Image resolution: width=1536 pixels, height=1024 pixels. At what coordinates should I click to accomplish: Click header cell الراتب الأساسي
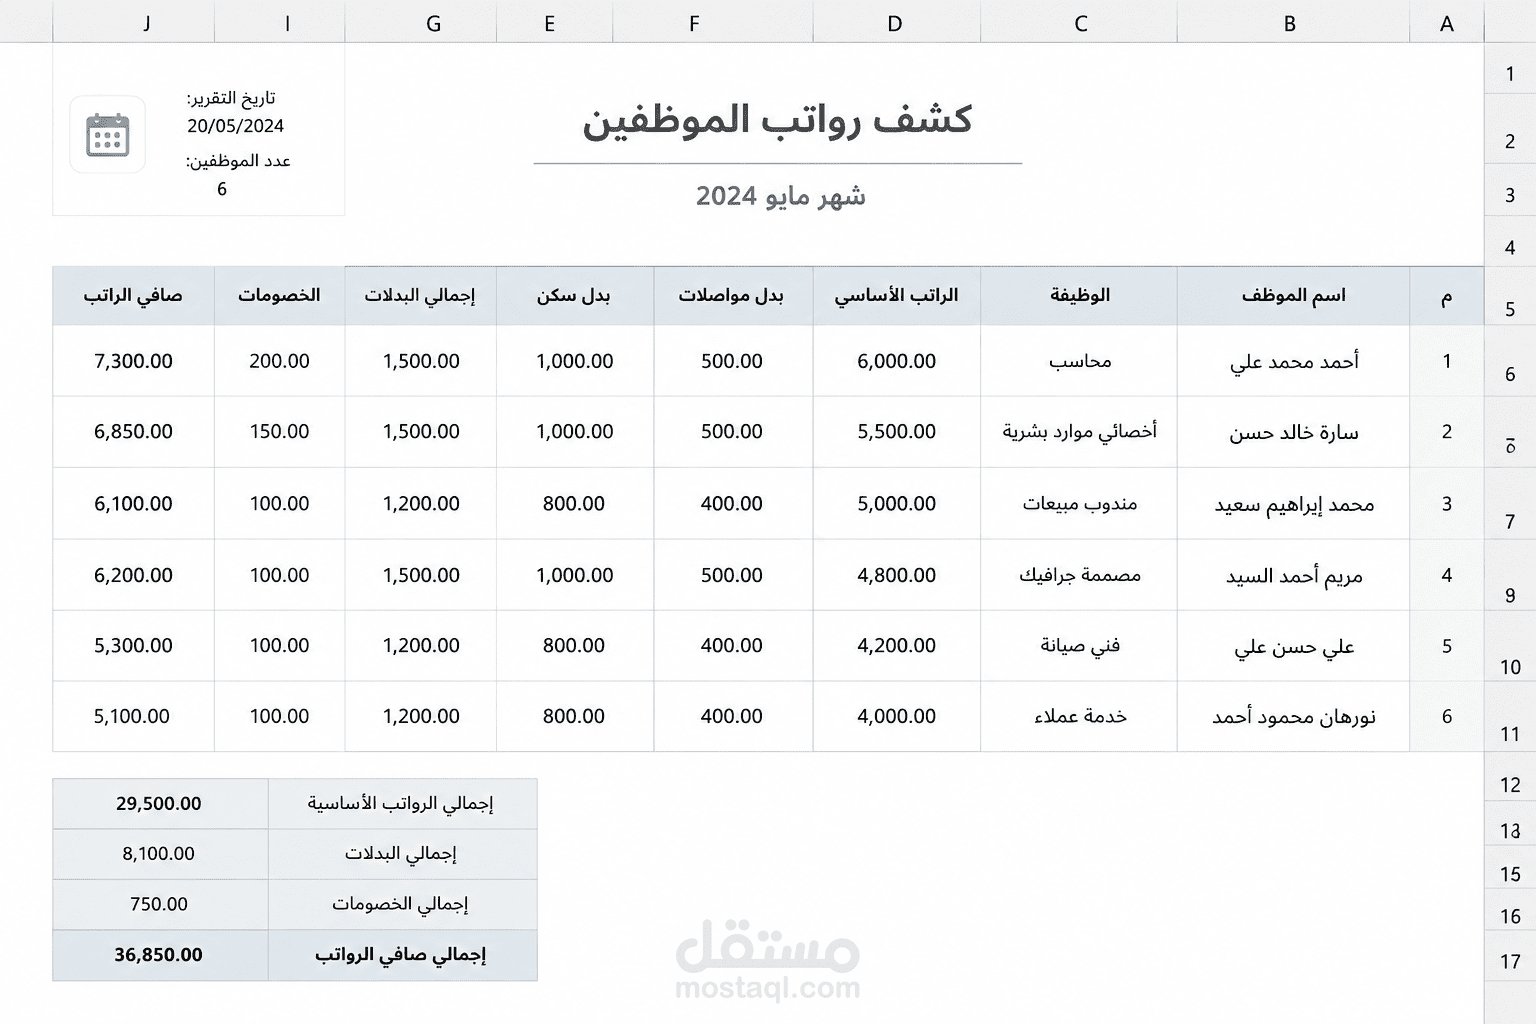coord(897,295)
